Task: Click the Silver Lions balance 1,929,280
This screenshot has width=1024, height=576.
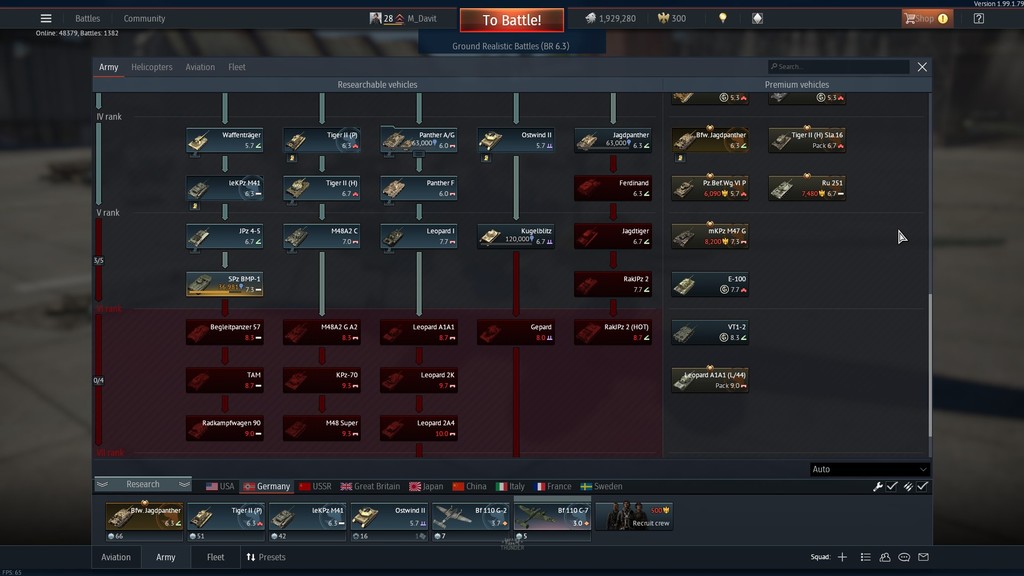Action: tap(611, 18)
